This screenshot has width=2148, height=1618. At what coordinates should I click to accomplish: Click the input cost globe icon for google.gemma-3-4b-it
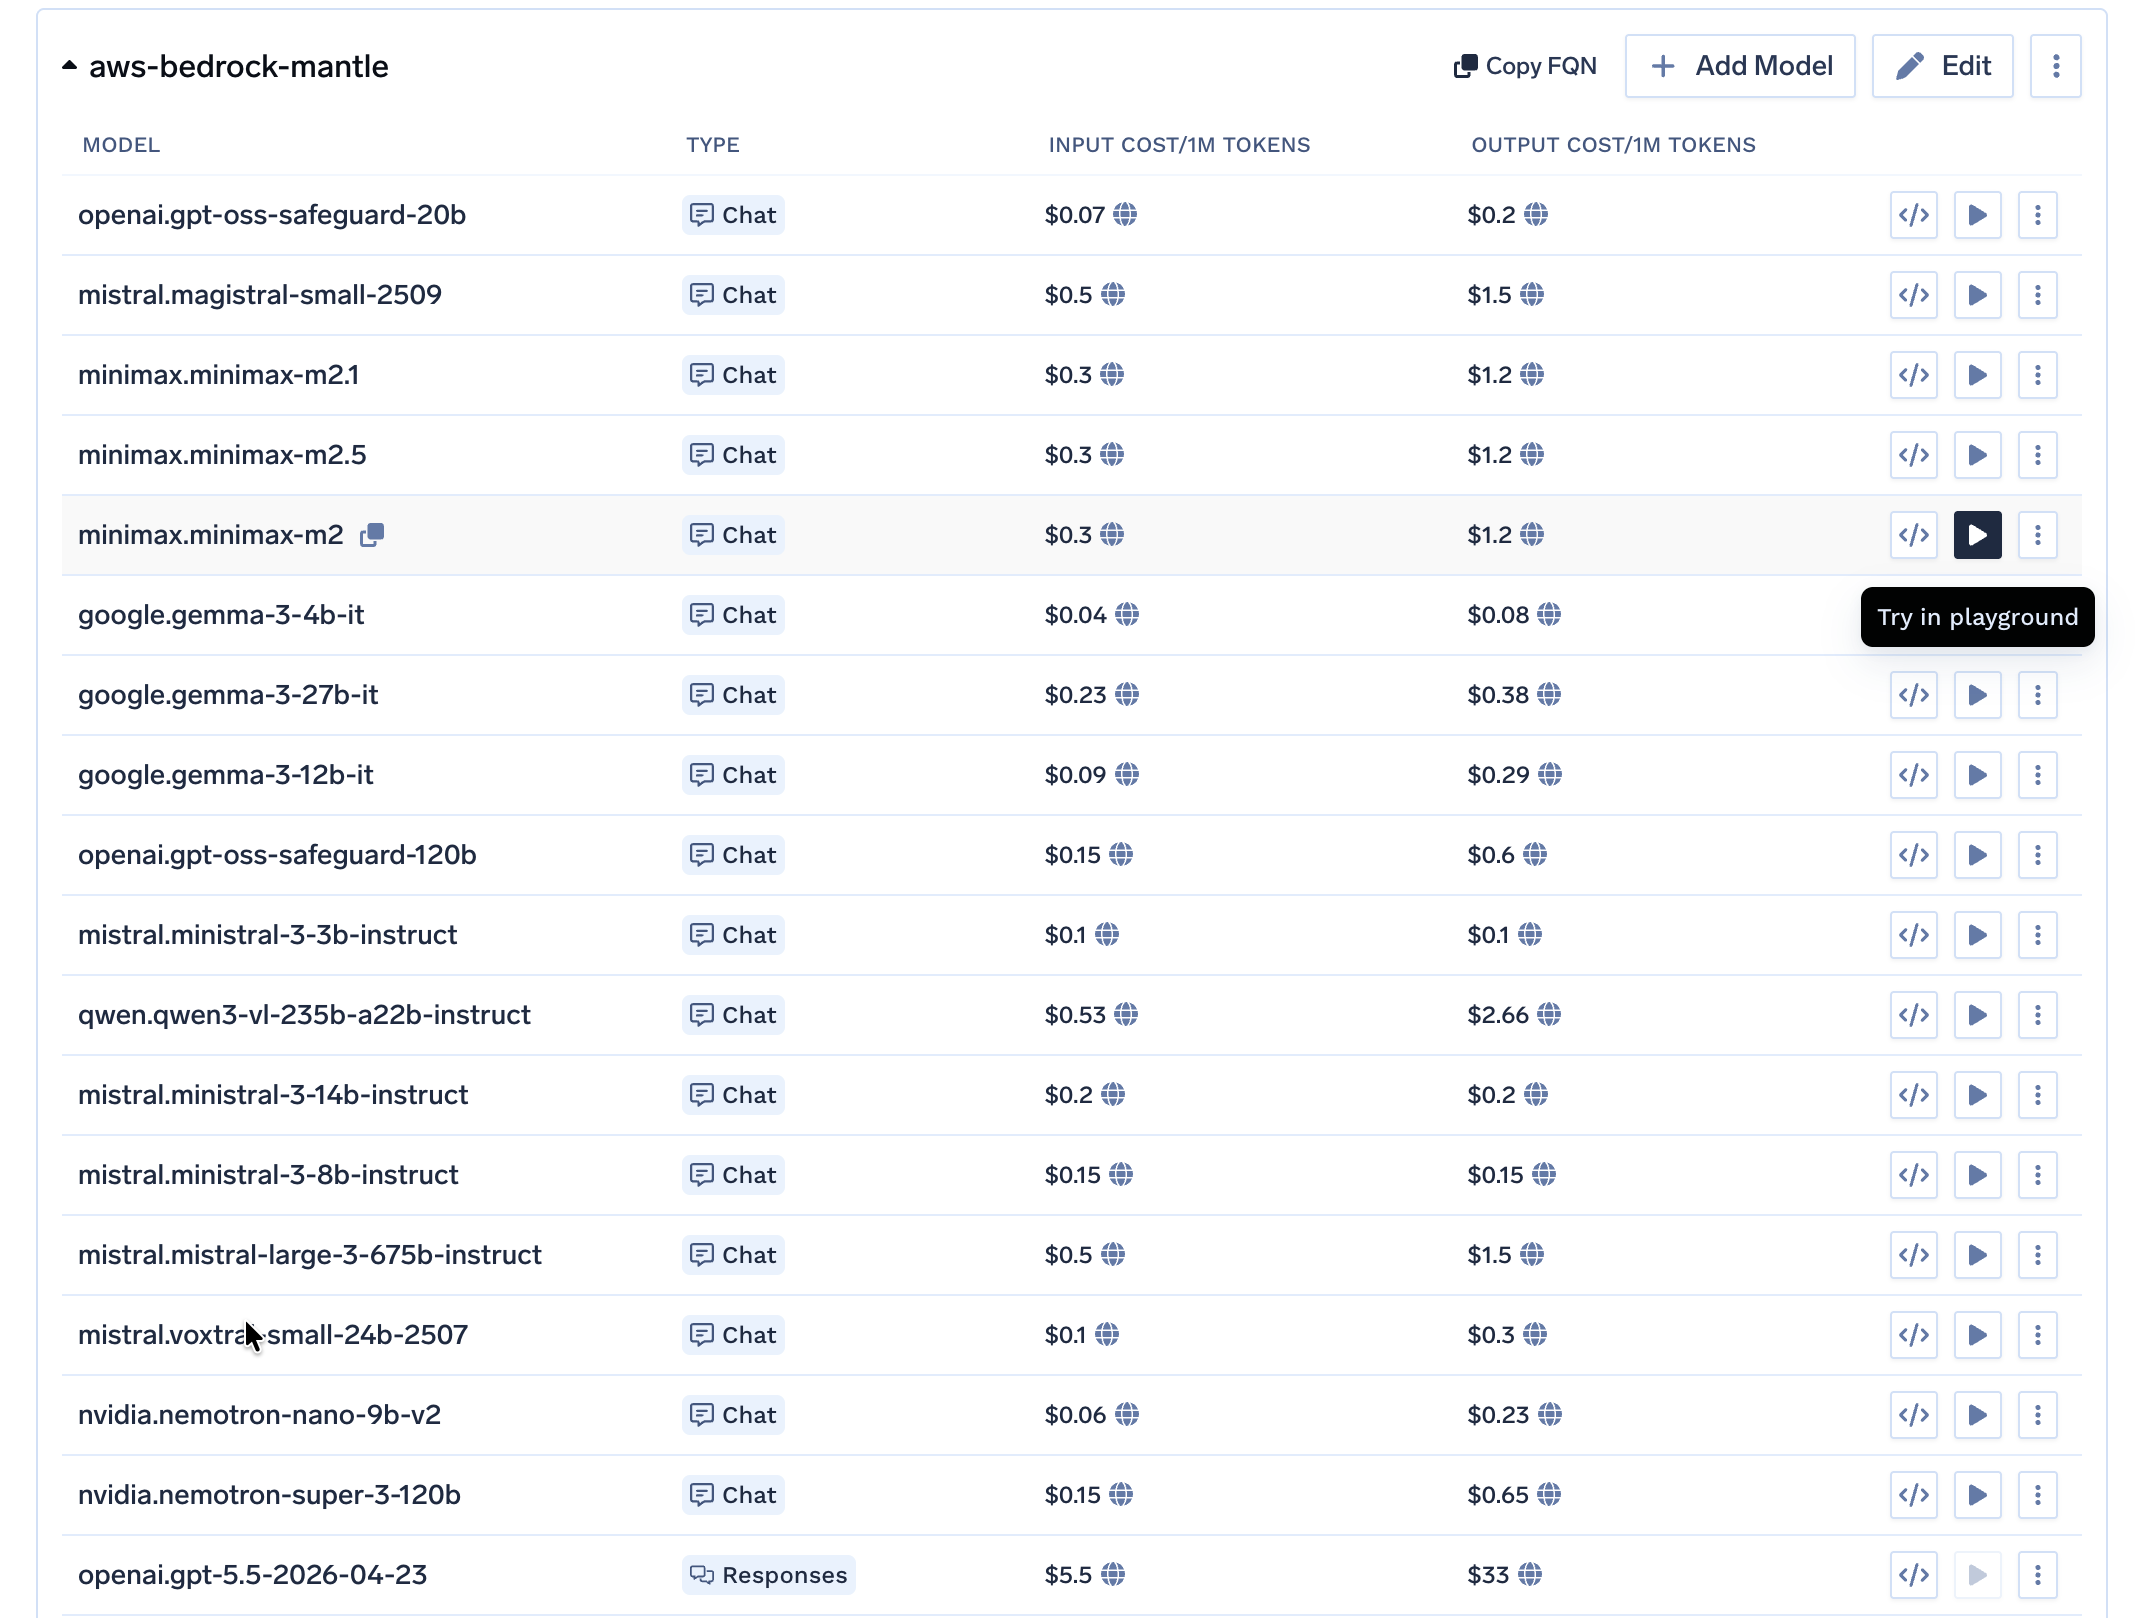tap(1127, 615)
